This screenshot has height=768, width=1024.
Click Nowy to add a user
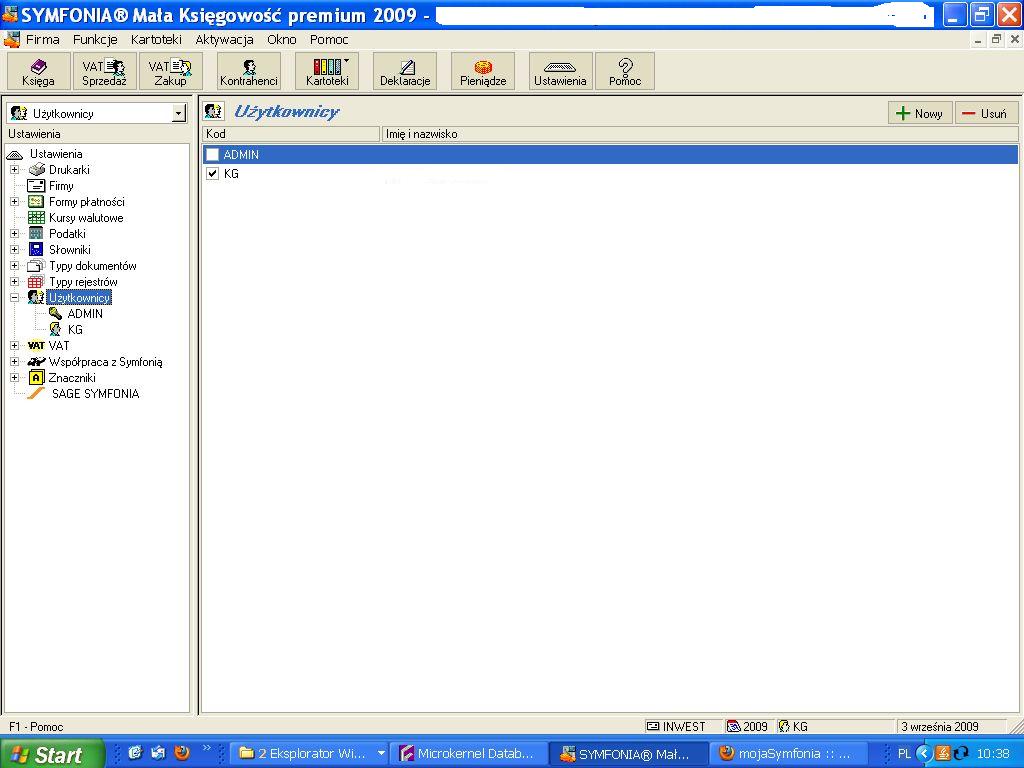coord(920,114)
